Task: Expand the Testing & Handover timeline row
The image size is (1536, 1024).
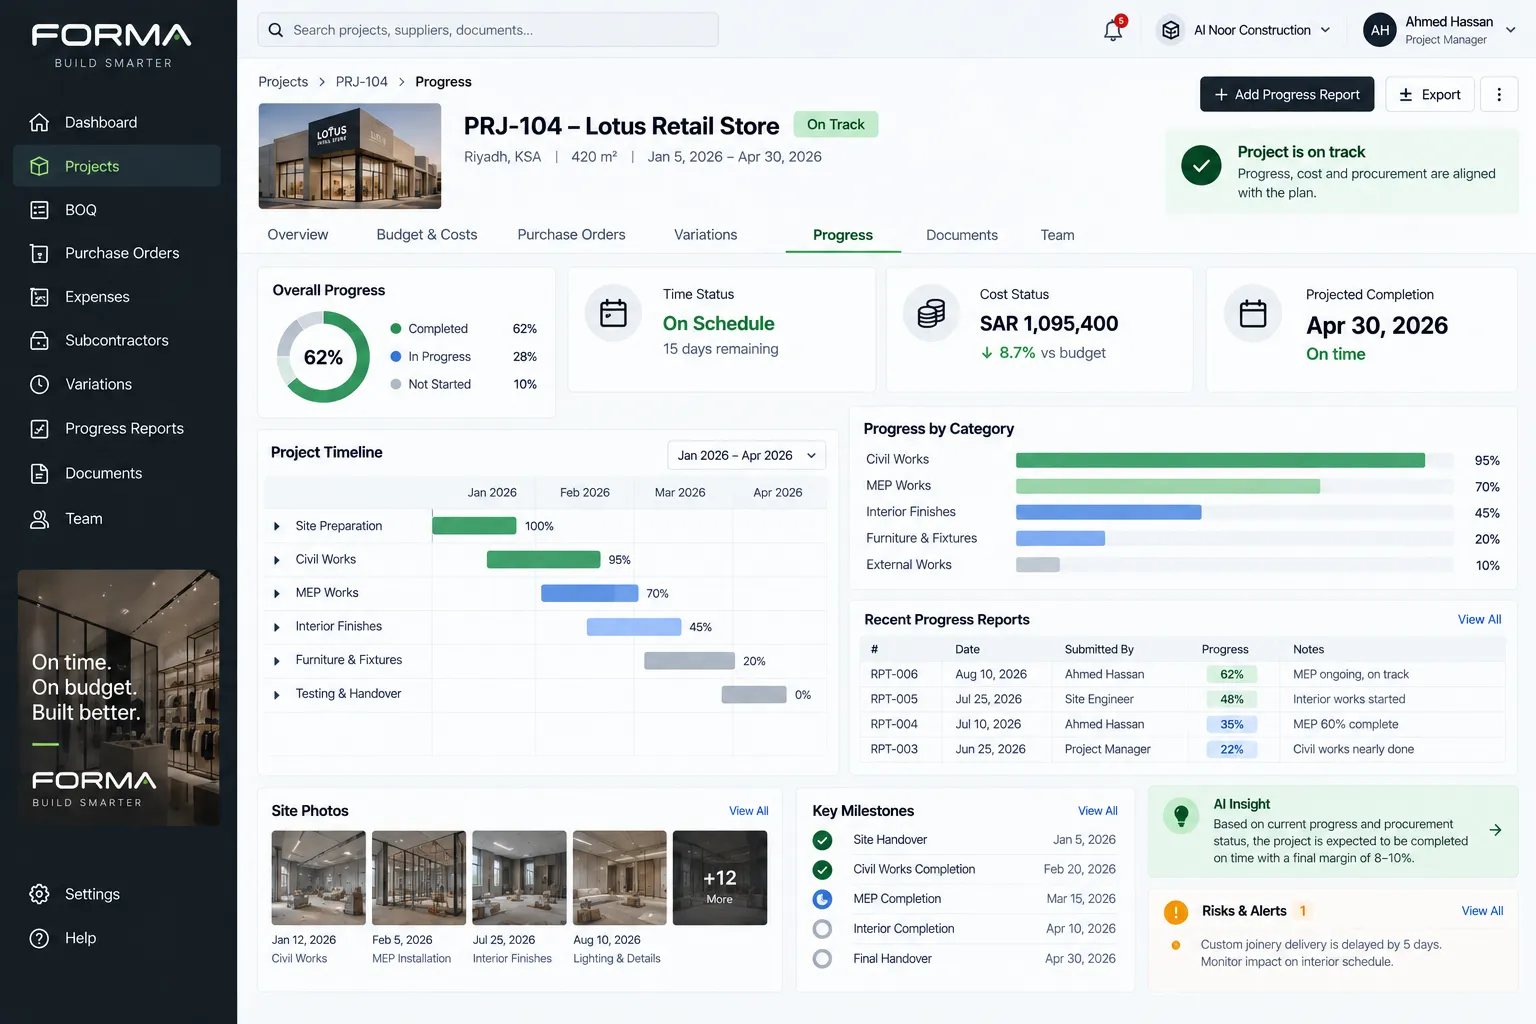Action: 277,694
